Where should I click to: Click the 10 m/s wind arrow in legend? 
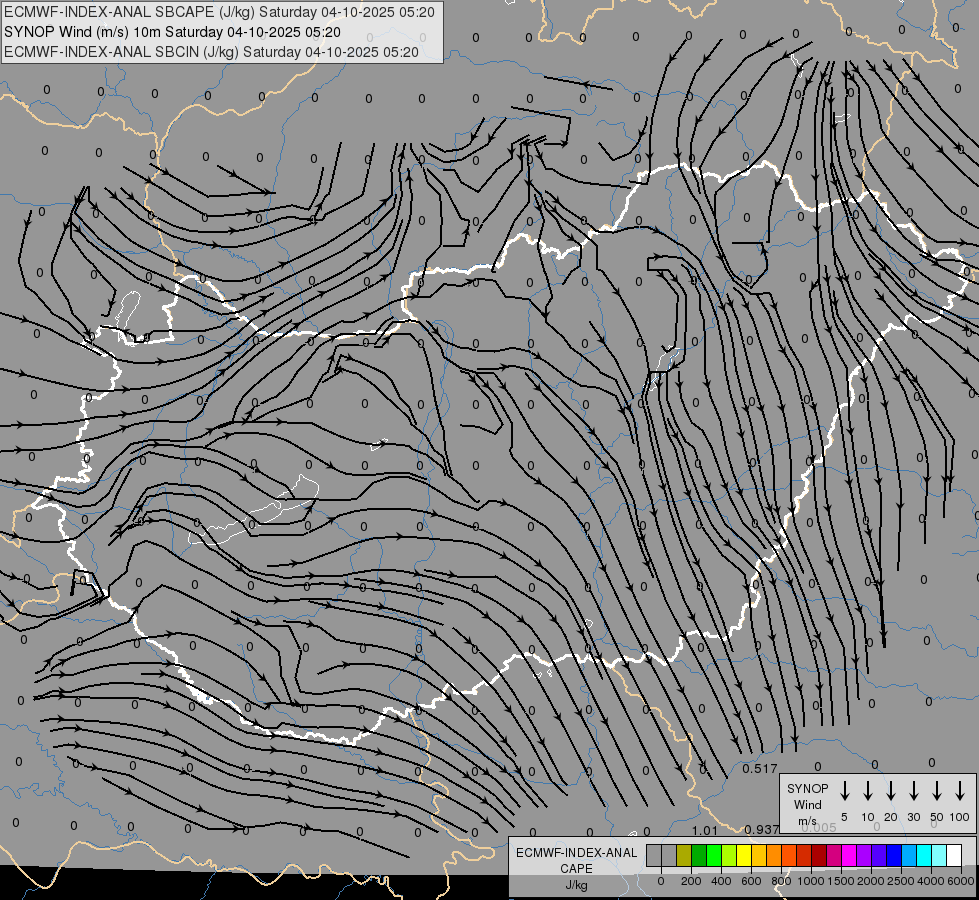pos(867,791)
